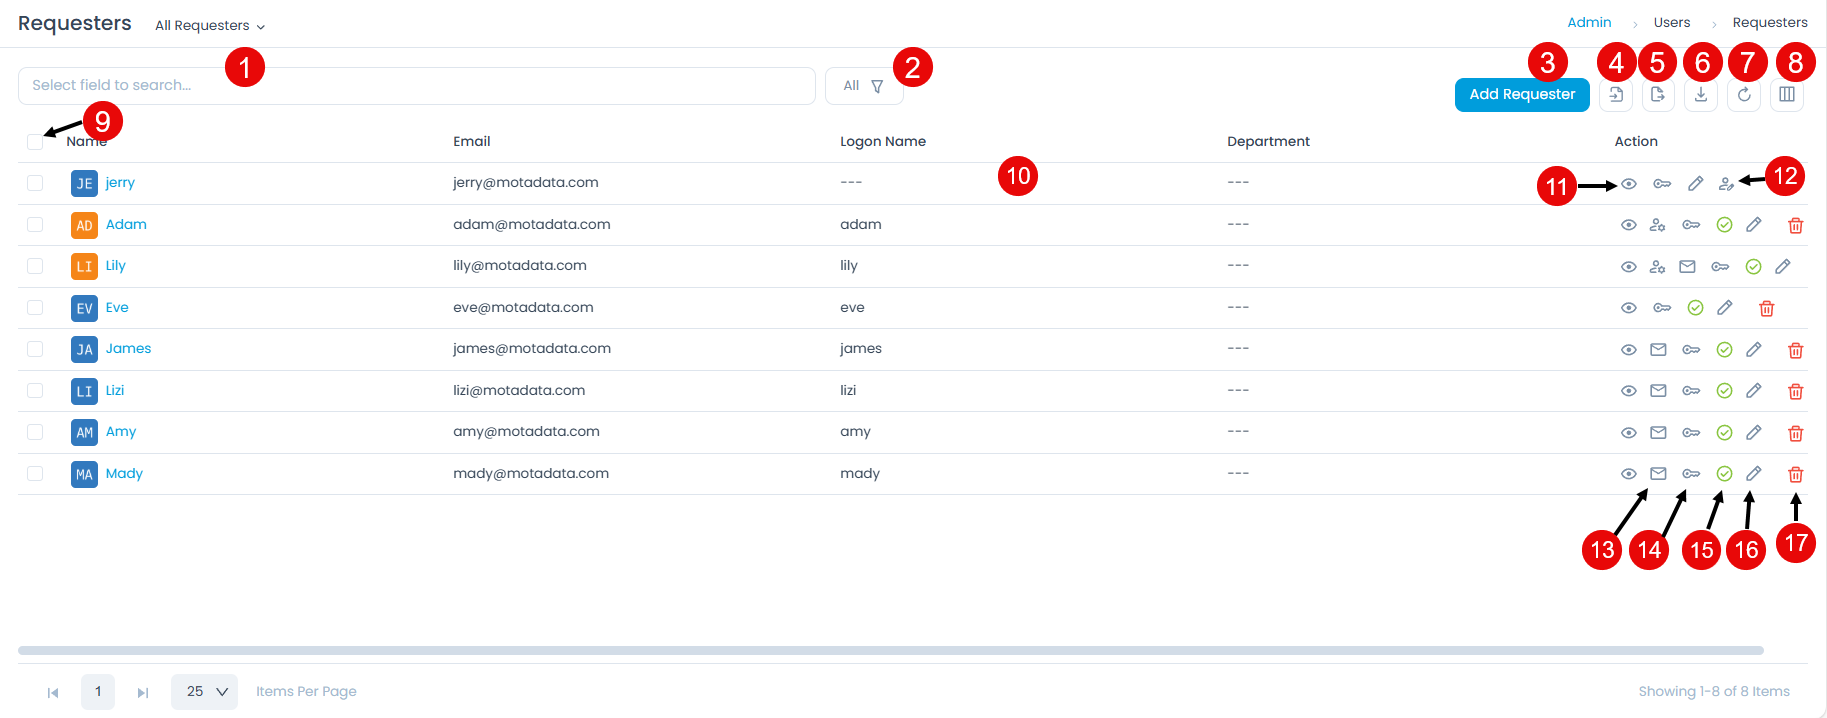This screenshot has height=718, width=1827.
Task: Click the envelope icon for Amy
Action: click(x=1658, y=433)
